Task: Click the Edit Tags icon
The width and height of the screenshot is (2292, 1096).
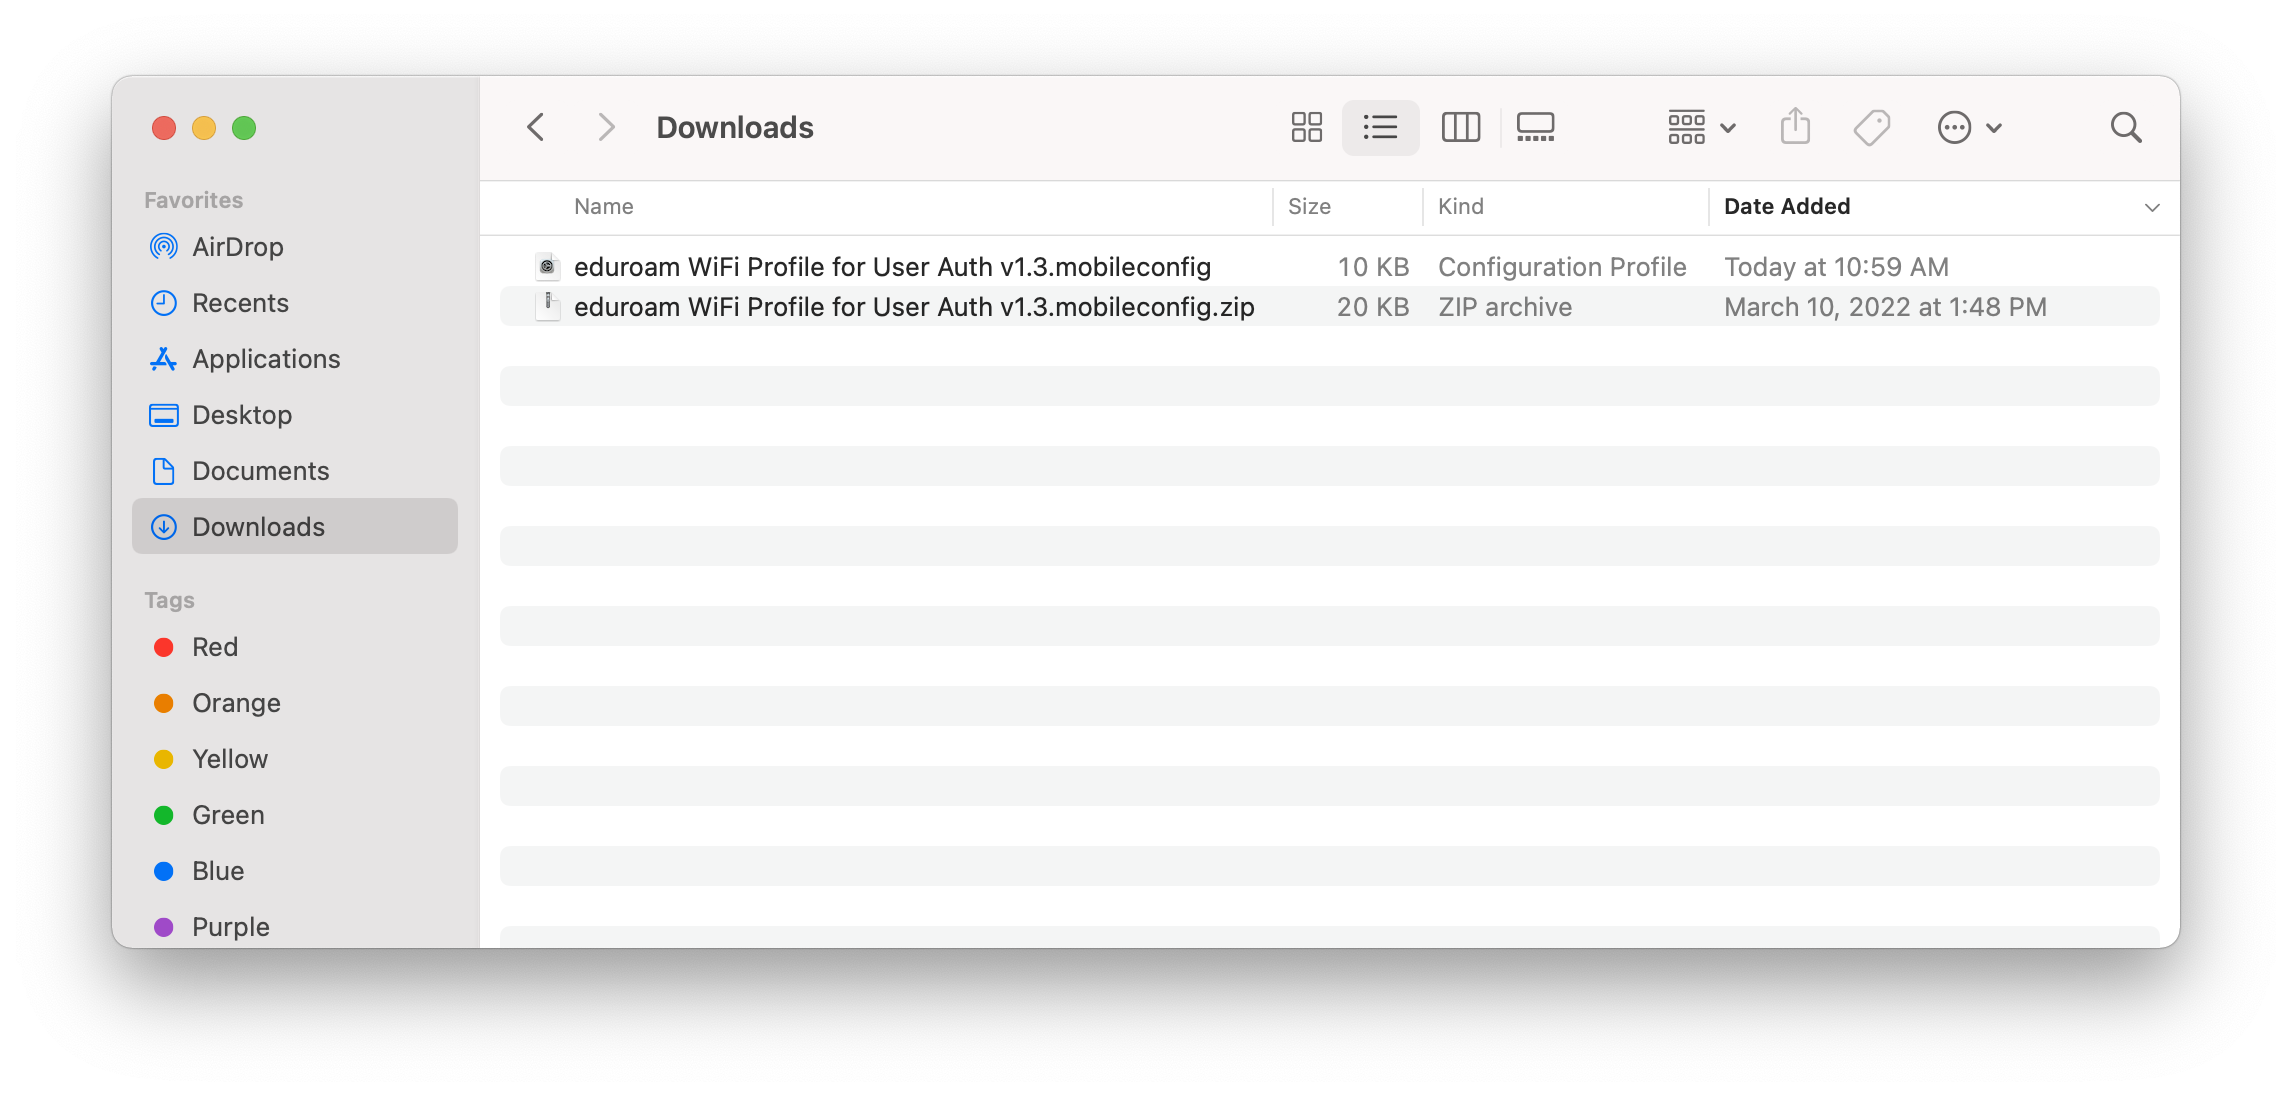Action: [1871, 128]
